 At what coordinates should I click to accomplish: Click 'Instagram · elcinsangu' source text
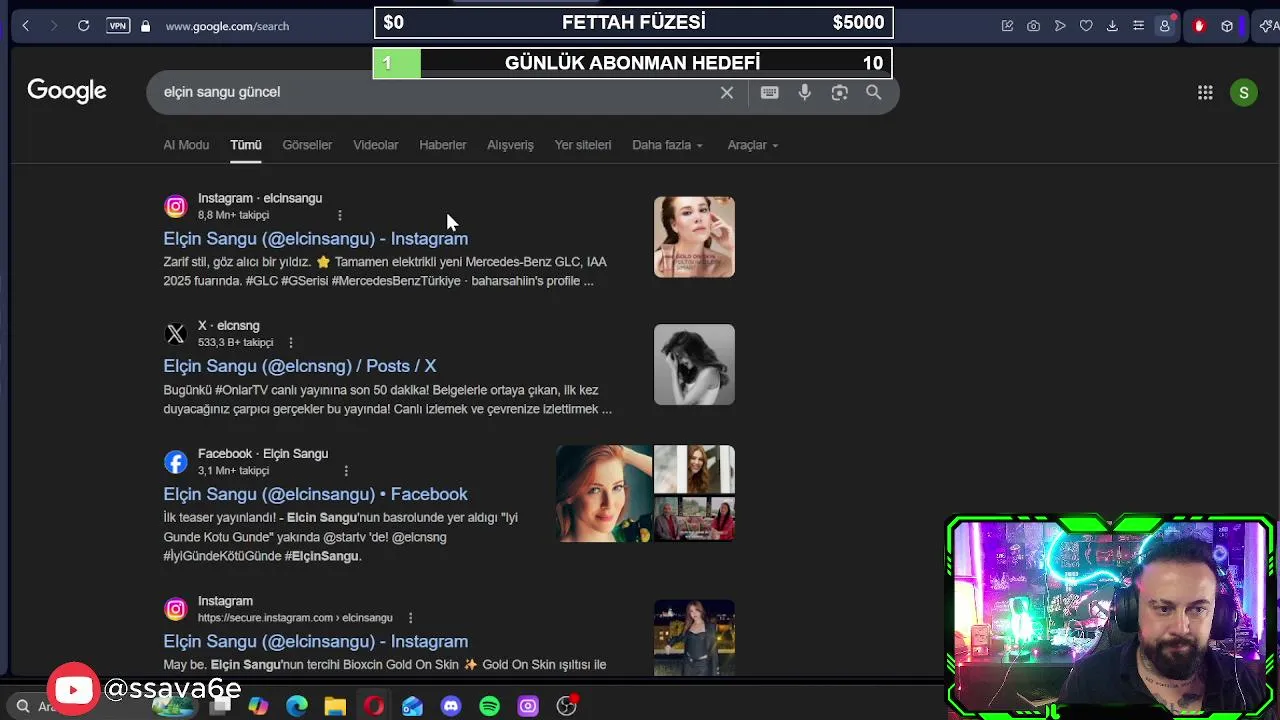click(260, 198)
